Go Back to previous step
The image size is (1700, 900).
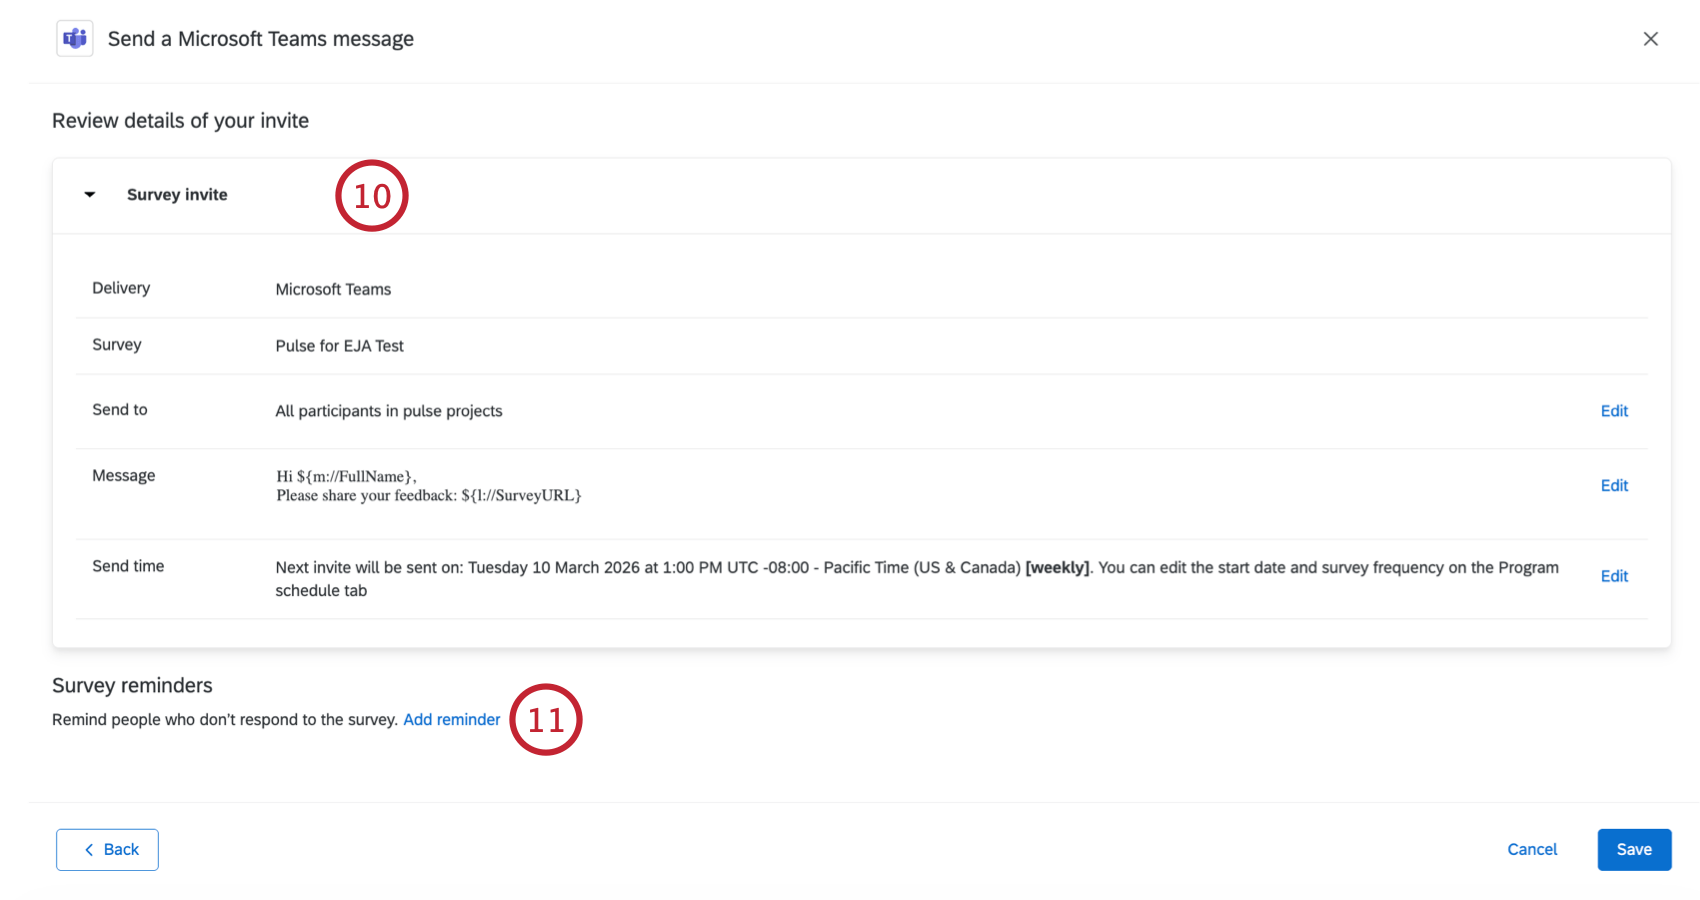[107, 850]
